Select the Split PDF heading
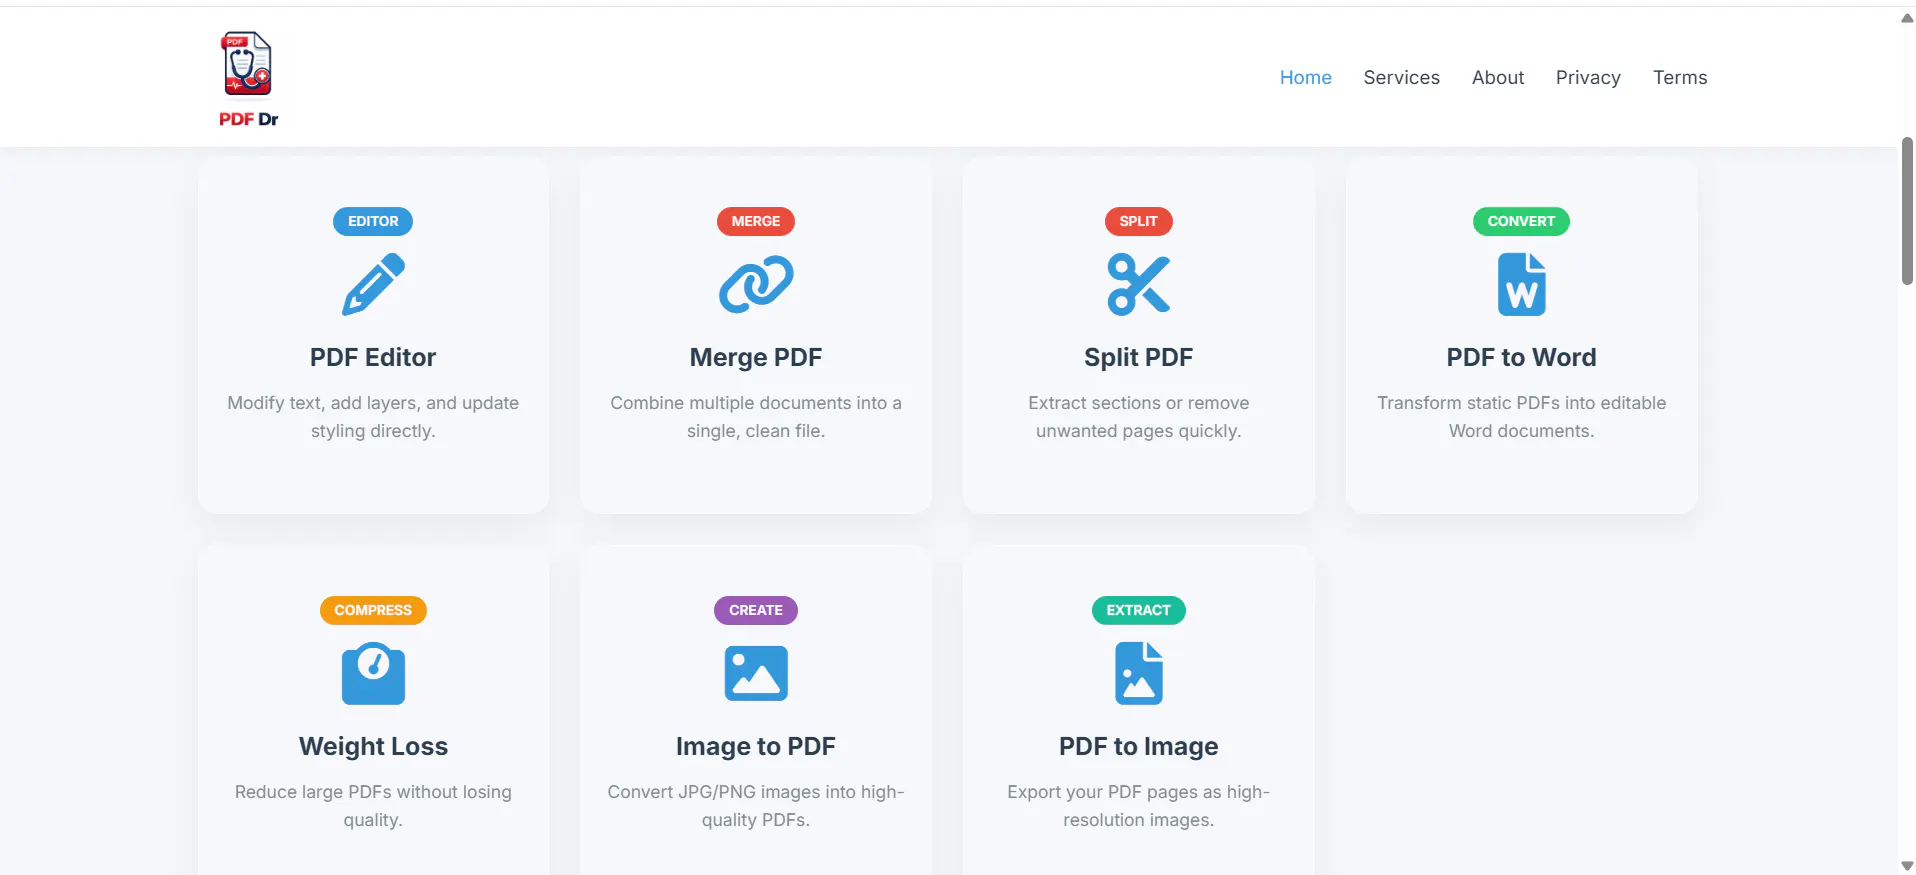 (1138, 357)
